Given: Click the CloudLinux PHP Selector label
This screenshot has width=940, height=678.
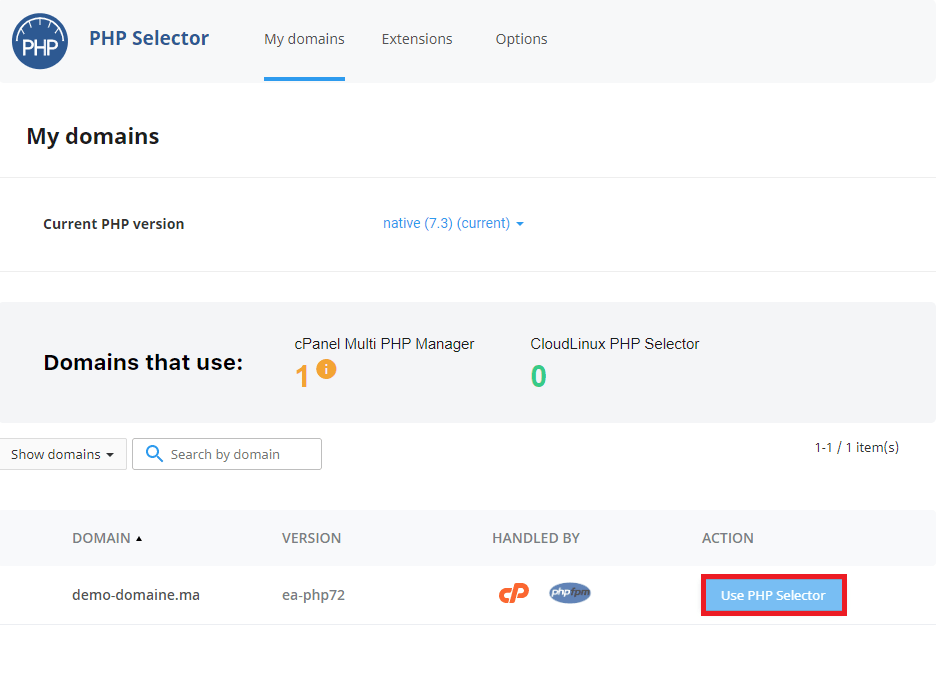Looking at the screenshot, I should pyautogui.click(x=614, y=344).
